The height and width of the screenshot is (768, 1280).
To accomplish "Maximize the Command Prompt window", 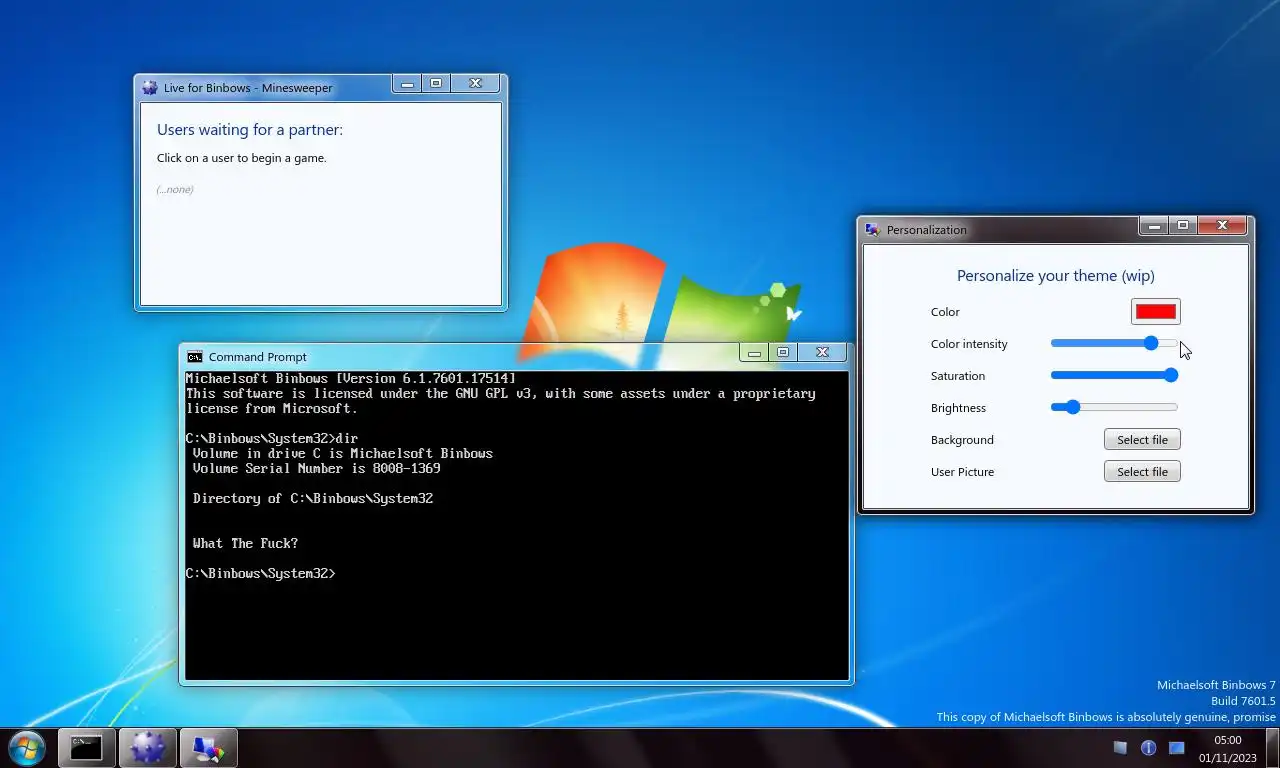I will pos(783,352).
